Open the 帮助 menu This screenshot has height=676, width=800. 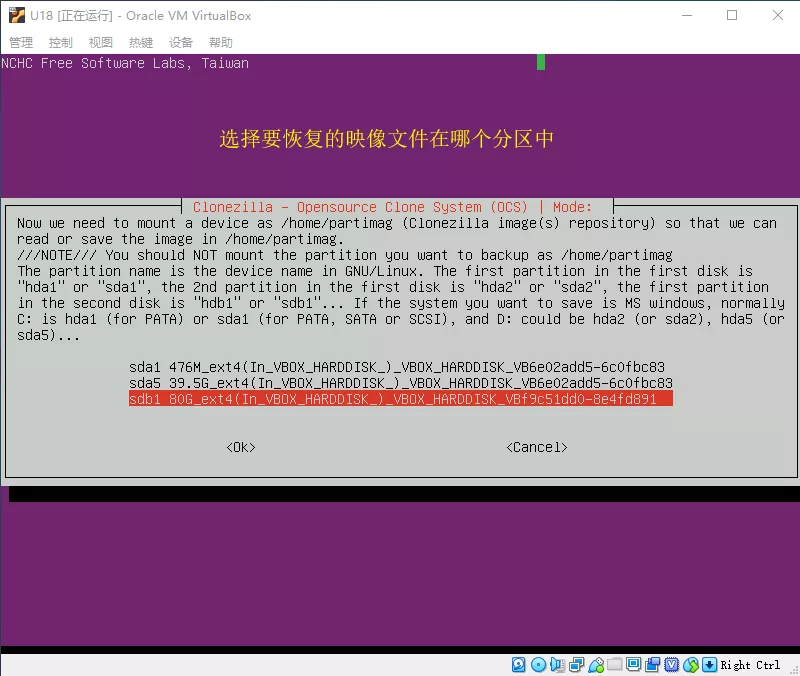pyautogui.click(x=221, y=42)
